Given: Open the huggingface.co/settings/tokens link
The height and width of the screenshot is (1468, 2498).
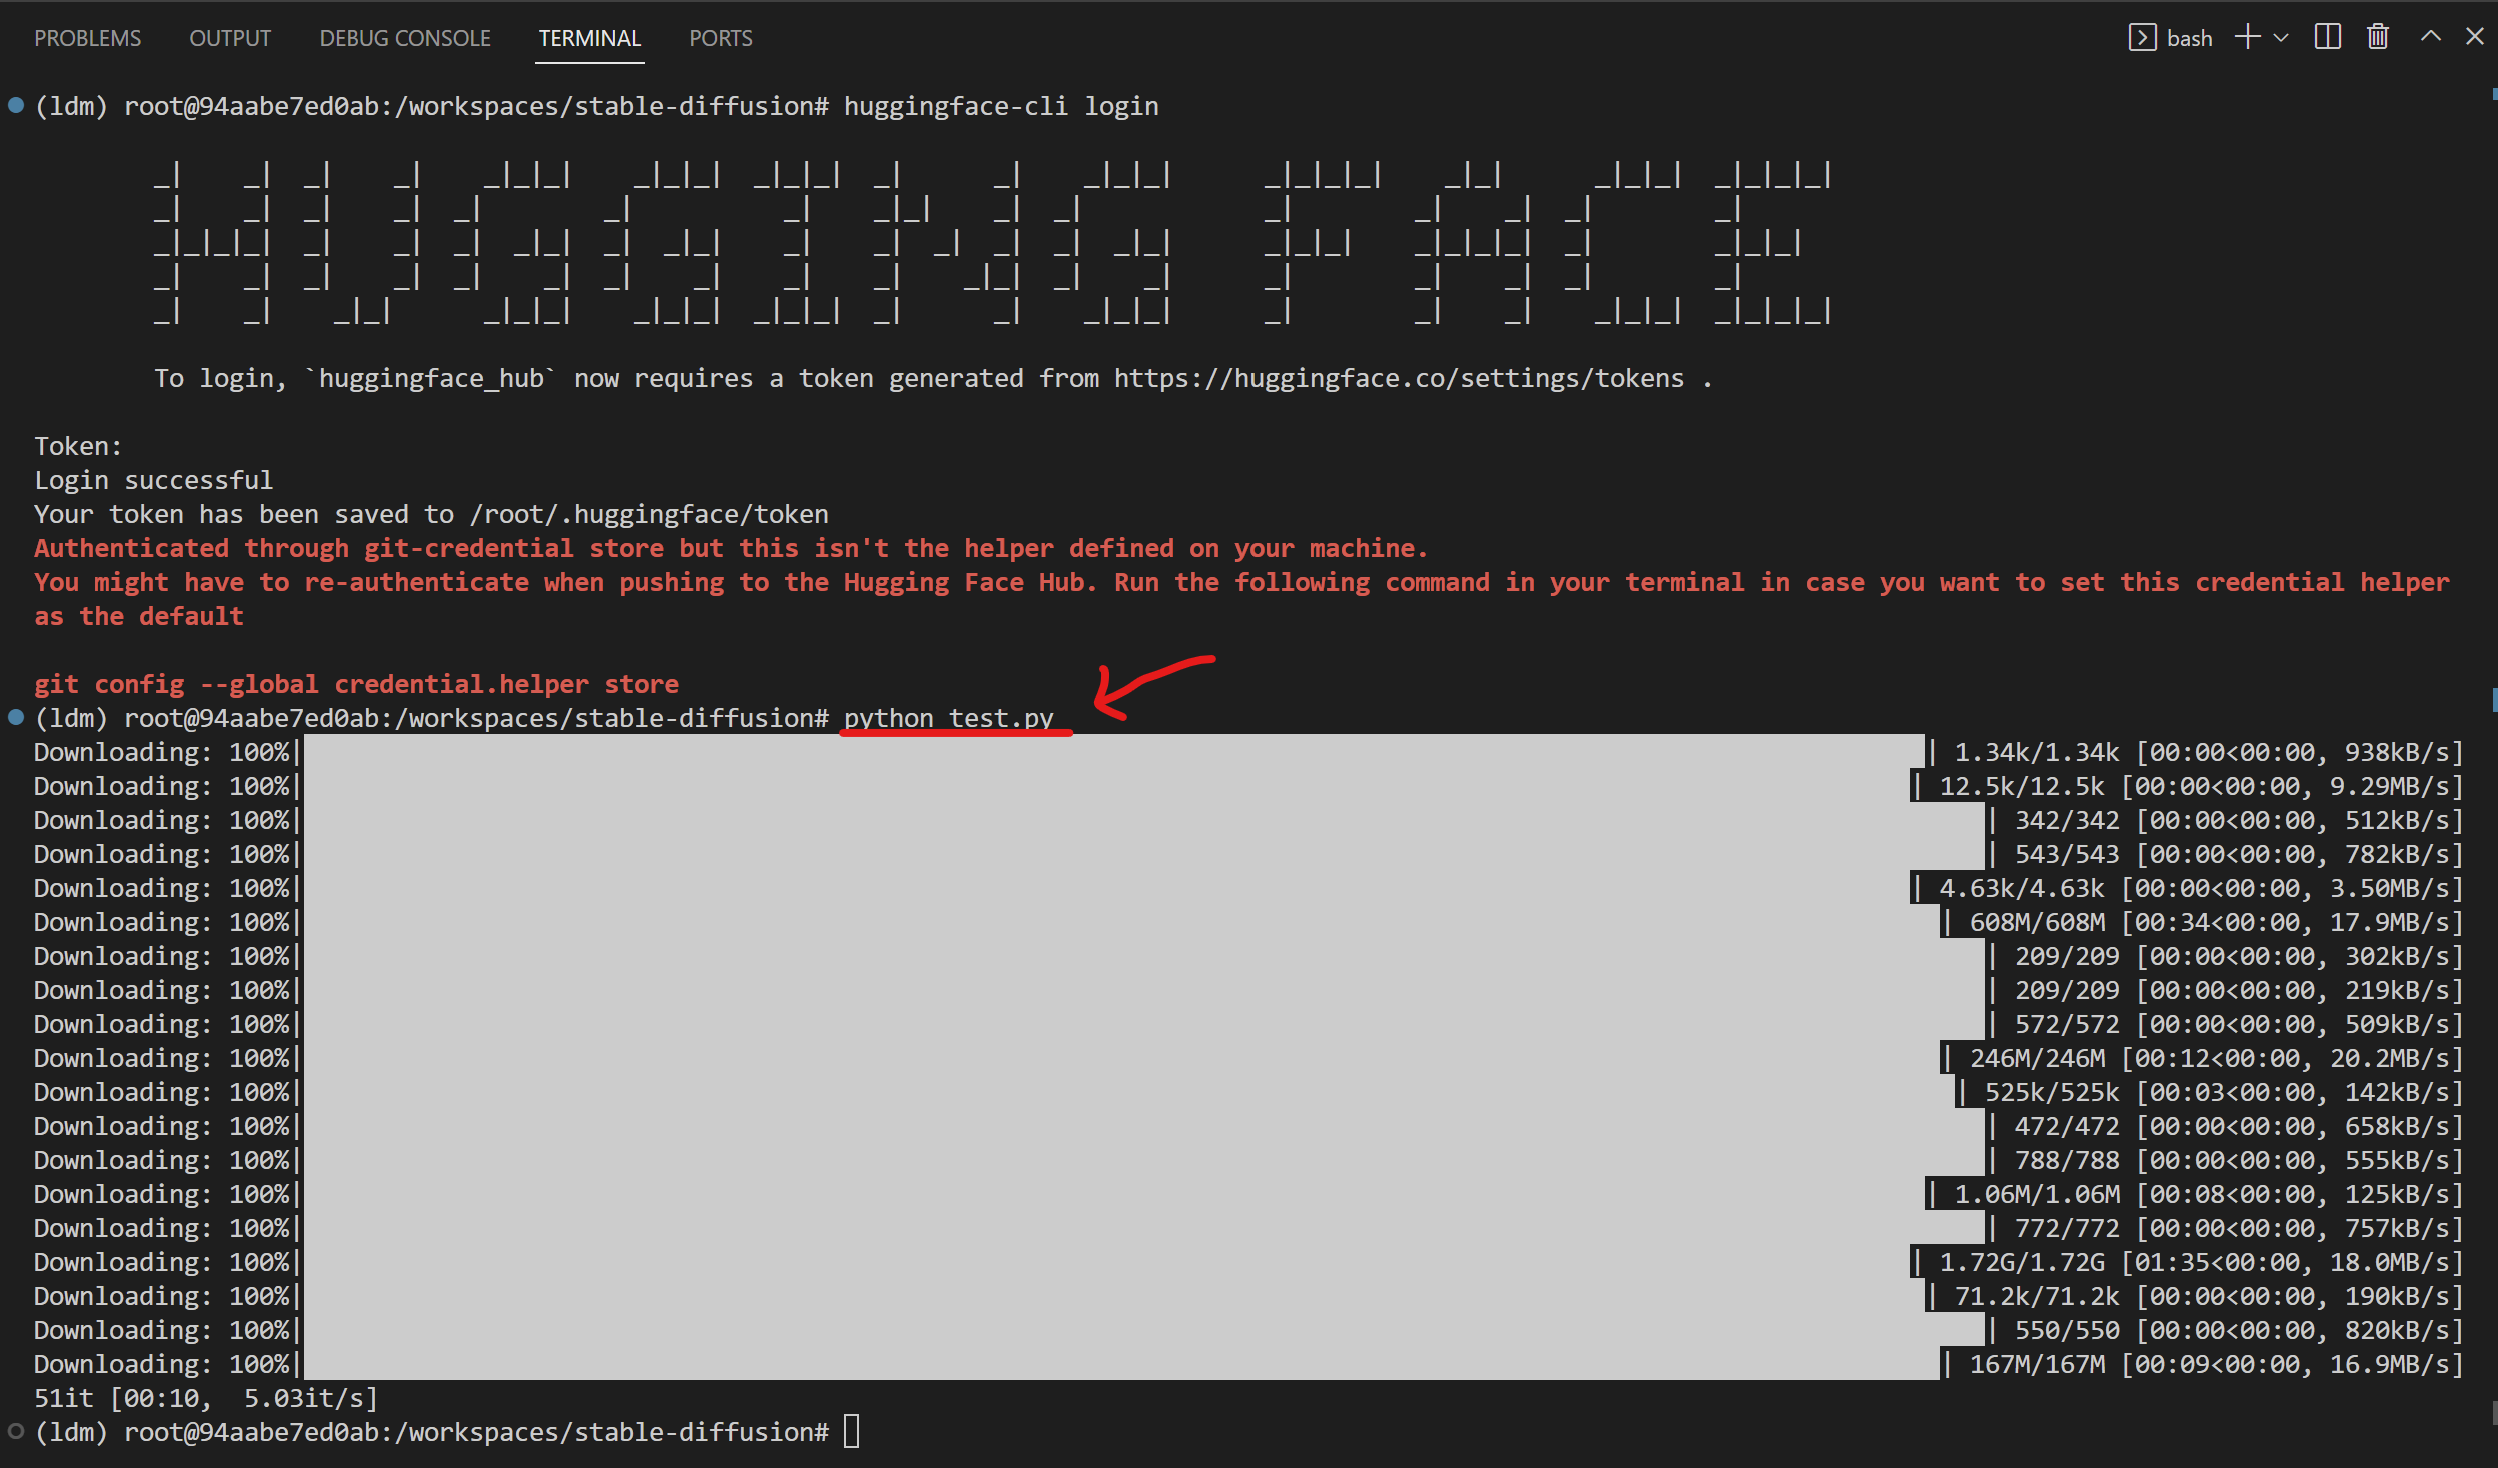Looking at the screenshot, I should 1398,378.
